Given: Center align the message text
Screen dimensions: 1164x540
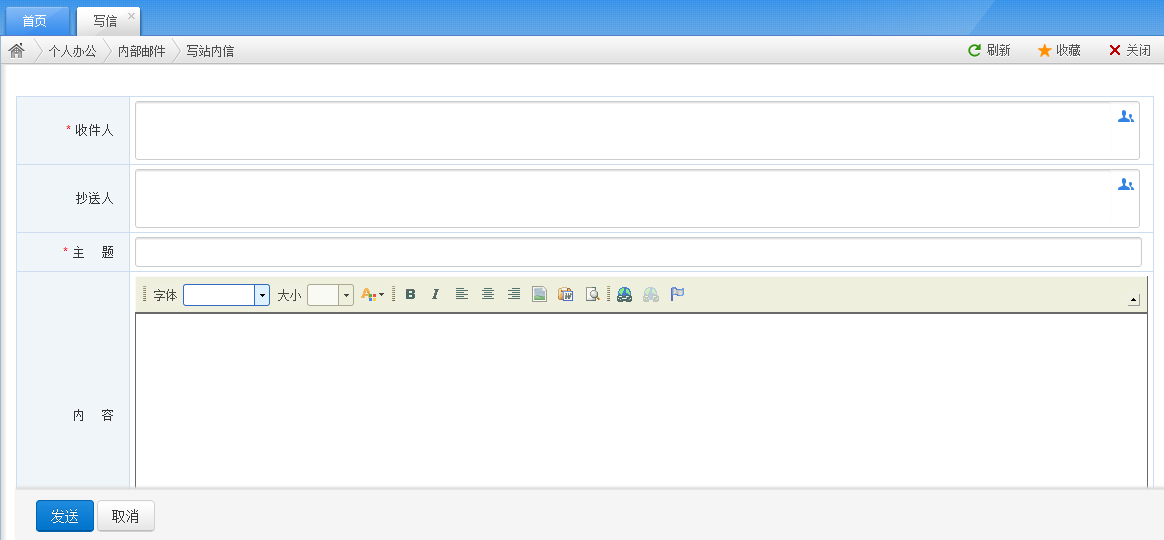Looking at the screenshot, I should click(x=488, y=294).
